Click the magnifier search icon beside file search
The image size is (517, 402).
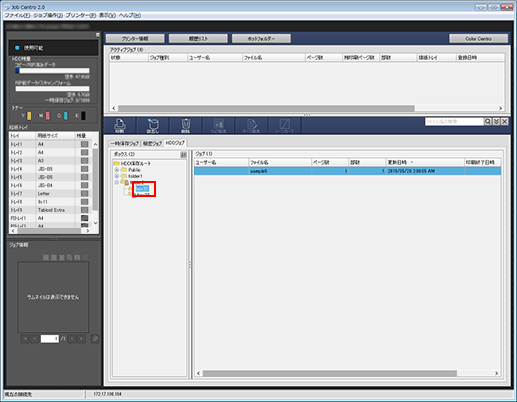[488, 122]
